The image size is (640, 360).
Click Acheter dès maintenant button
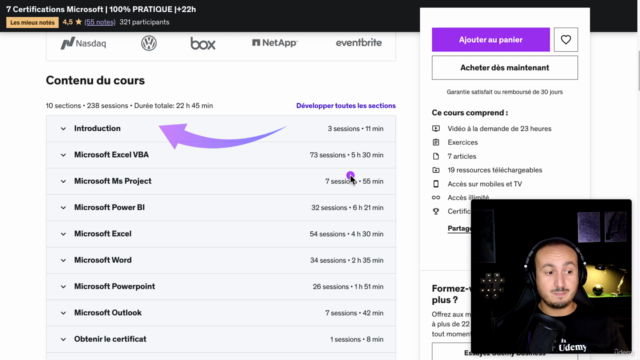pos(504,68)
